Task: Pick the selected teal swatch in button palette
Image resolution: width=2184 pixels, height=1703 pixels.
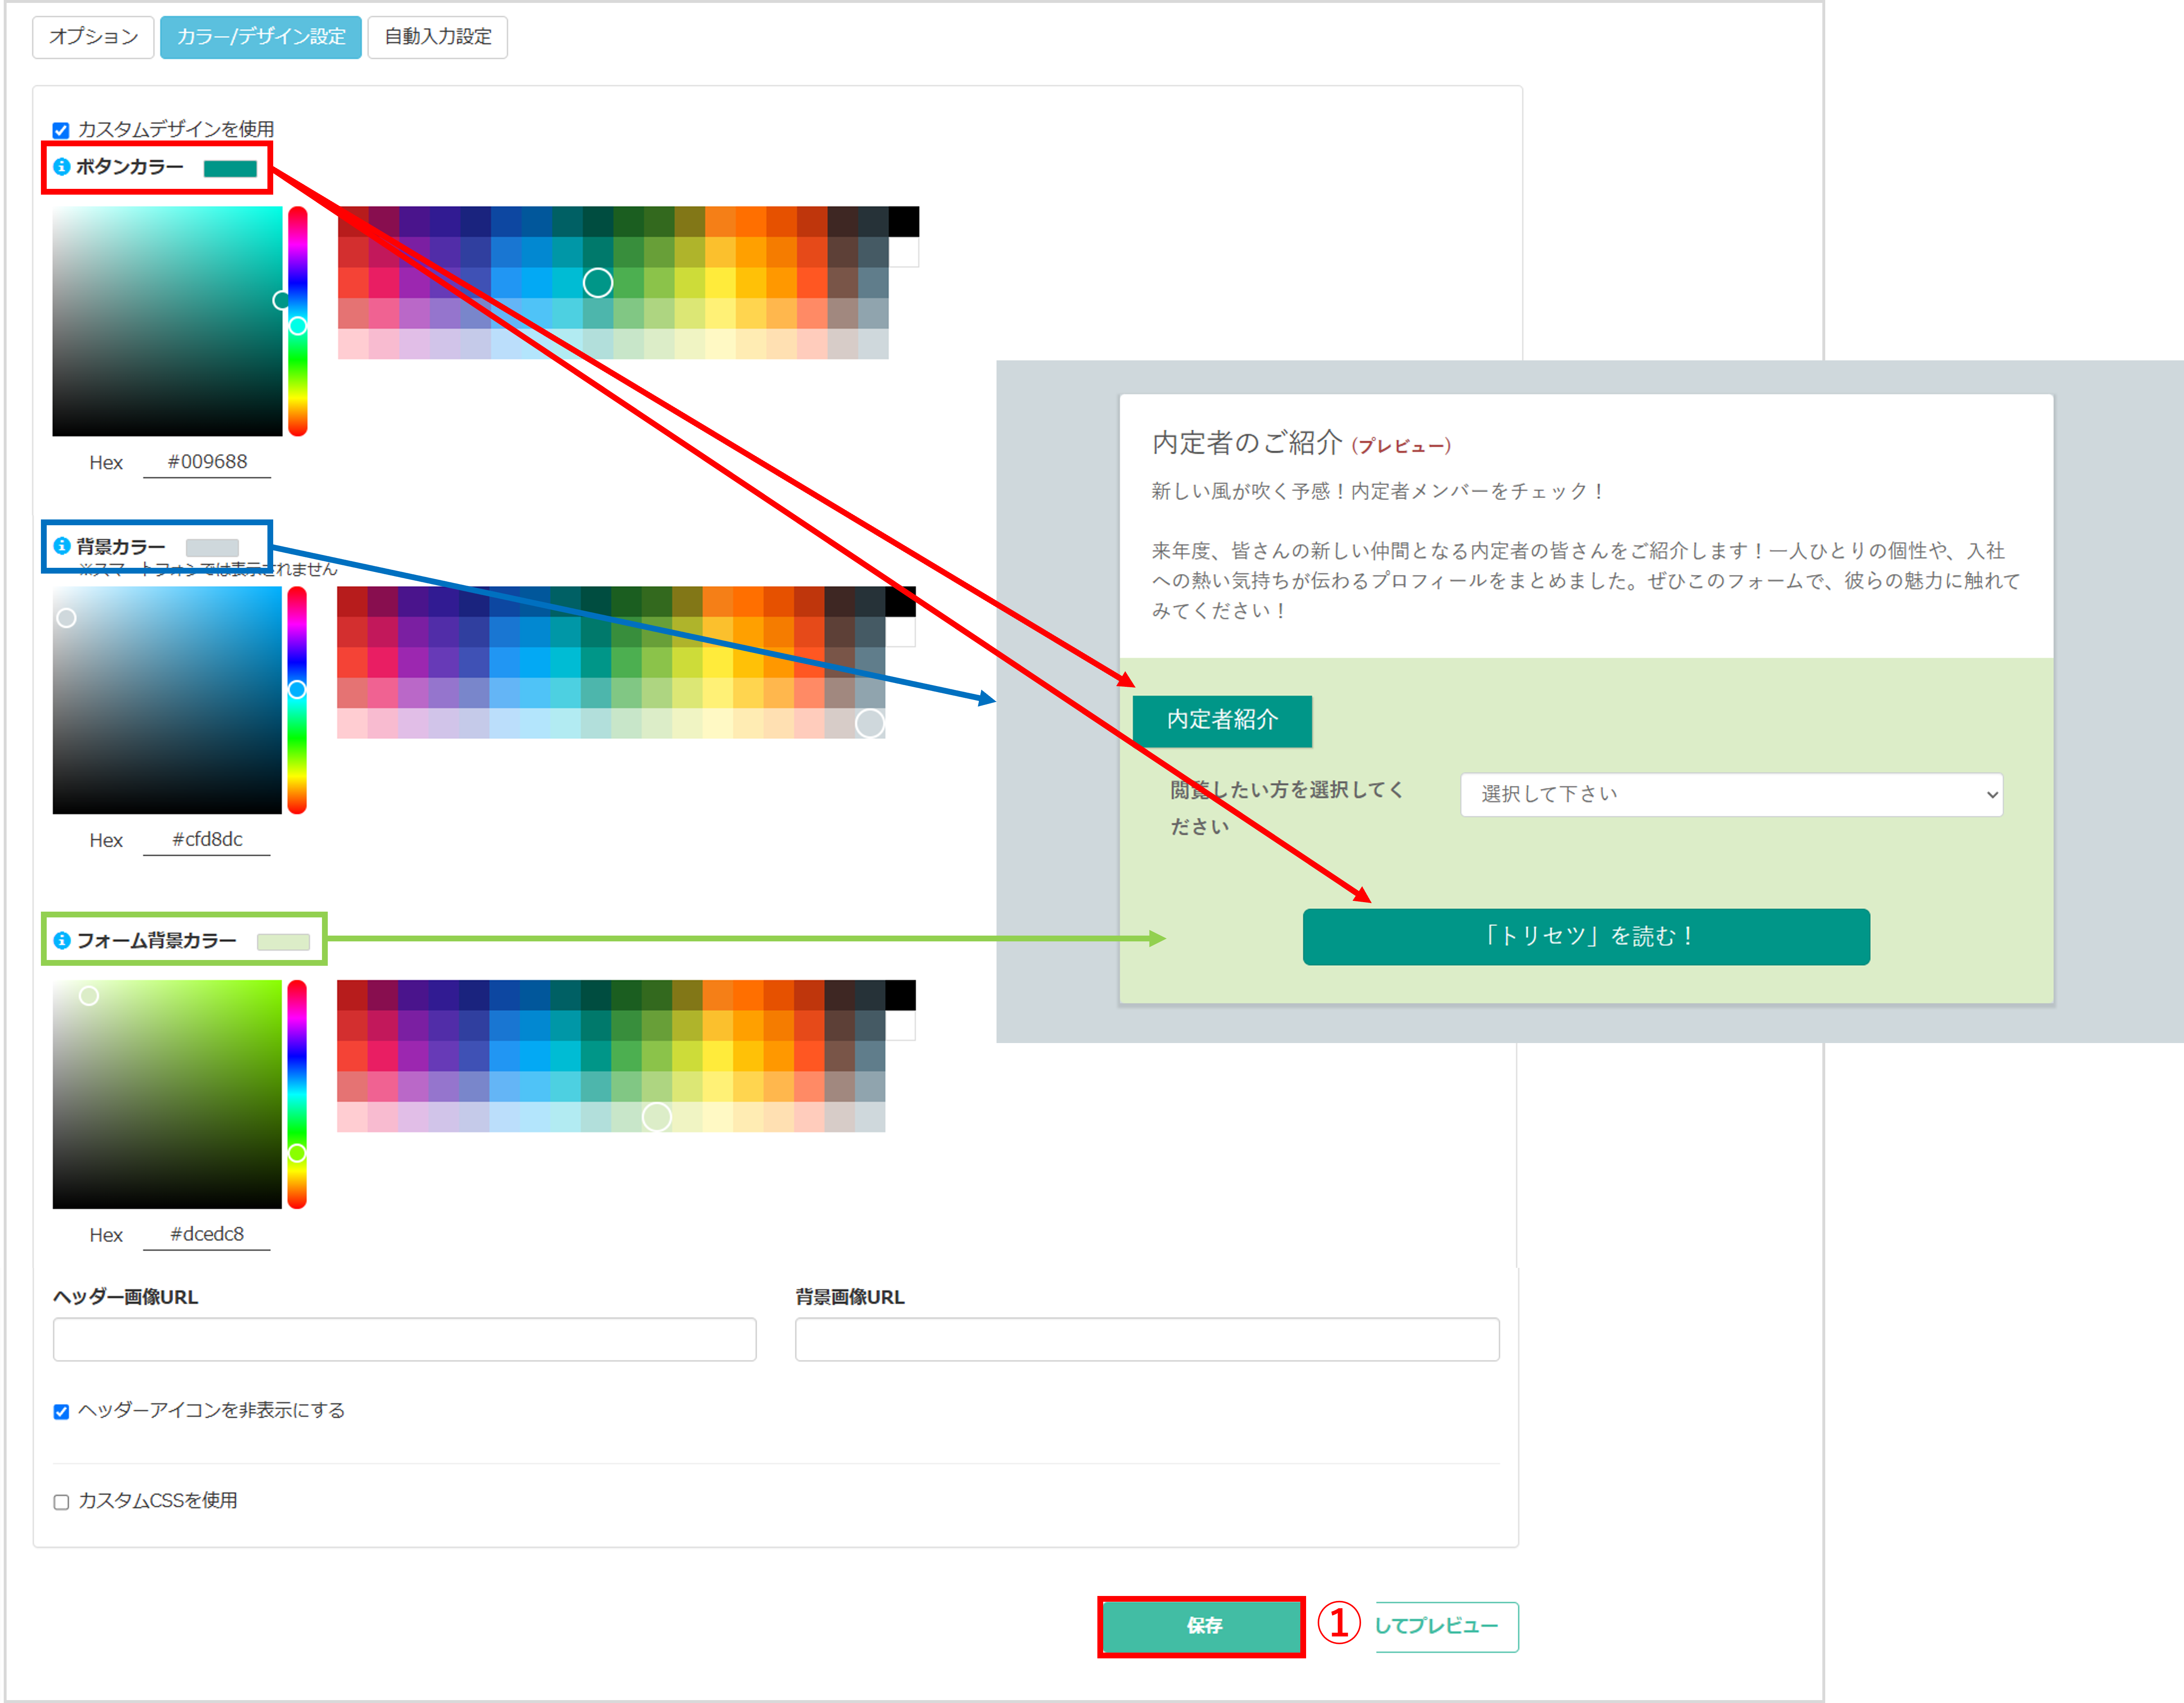Action: pos(598,283)
